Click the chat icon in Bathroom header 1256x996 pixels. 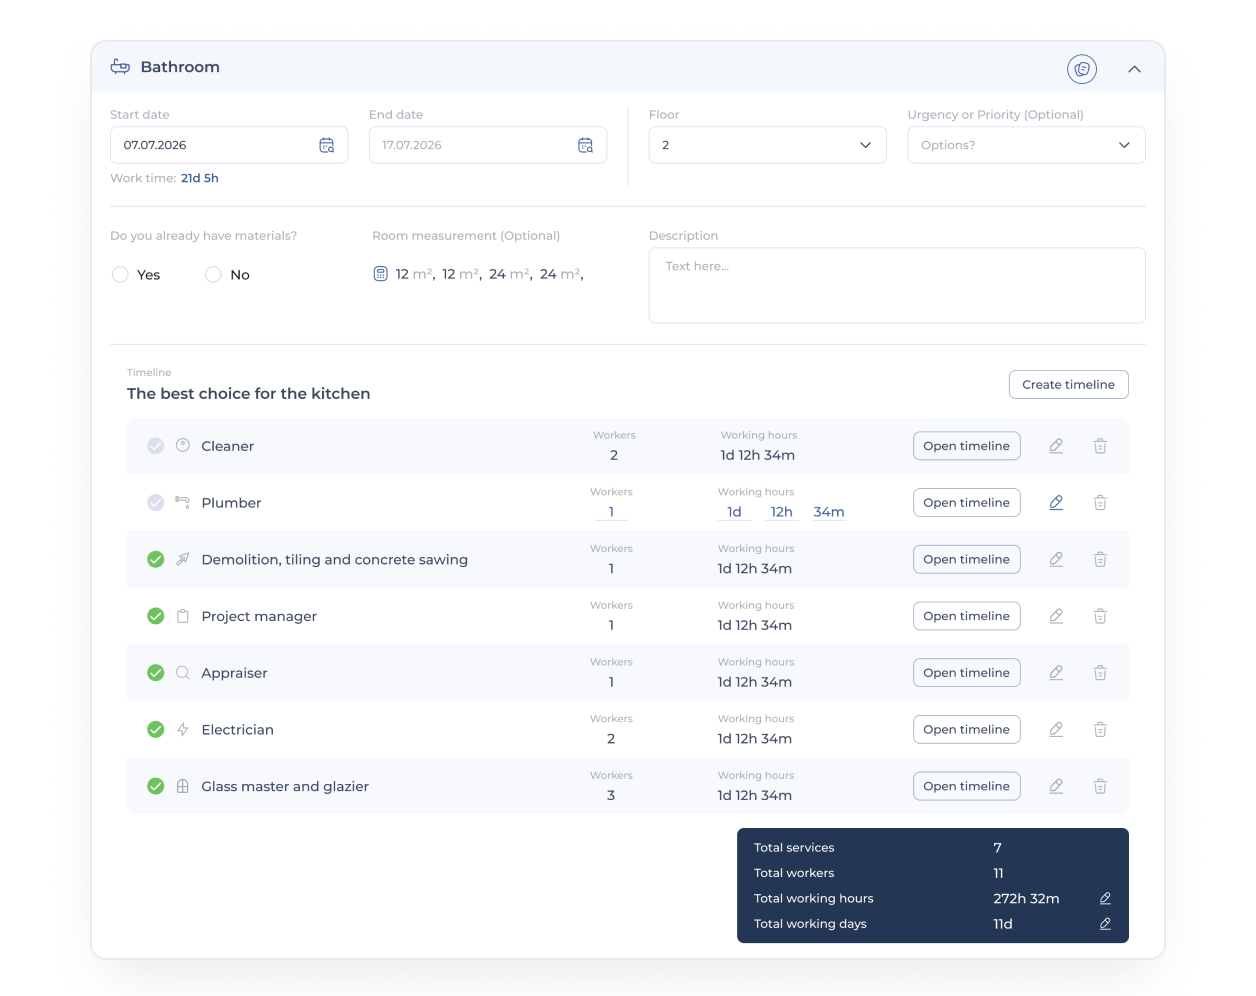(1082, 69)
